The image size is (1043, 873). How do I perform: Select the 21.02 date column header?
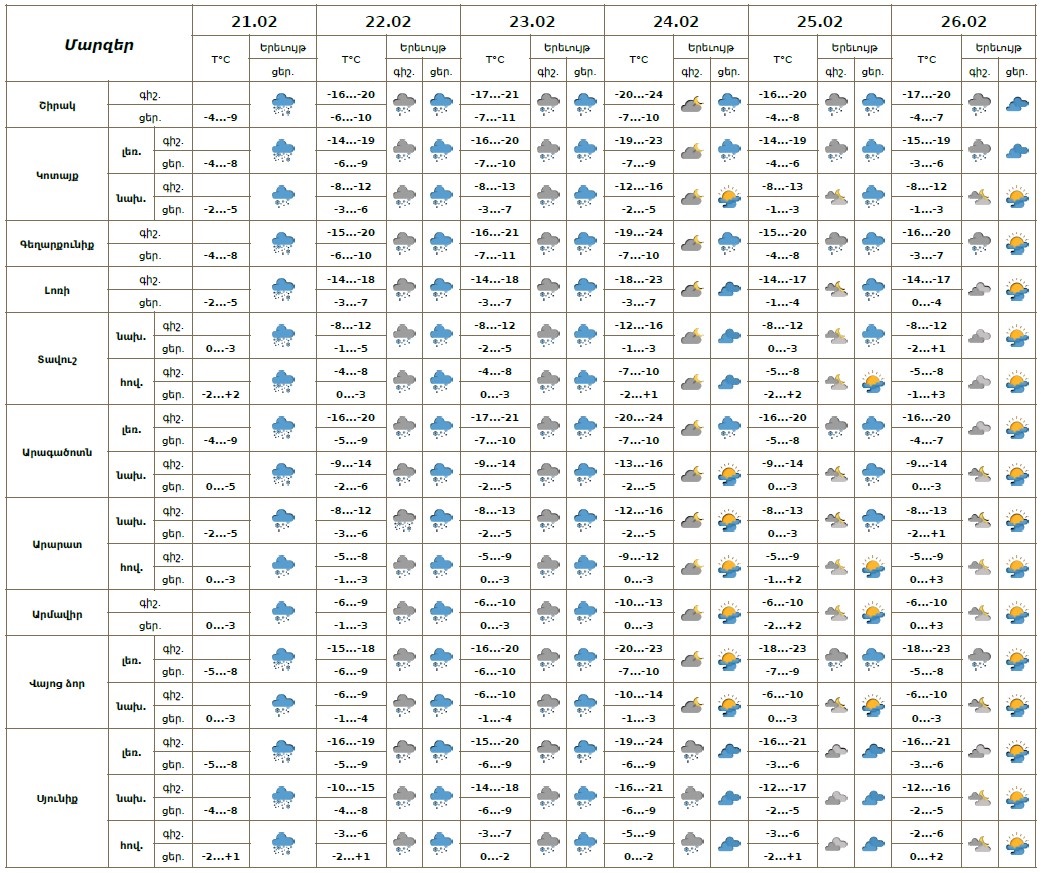pos(254,20)
